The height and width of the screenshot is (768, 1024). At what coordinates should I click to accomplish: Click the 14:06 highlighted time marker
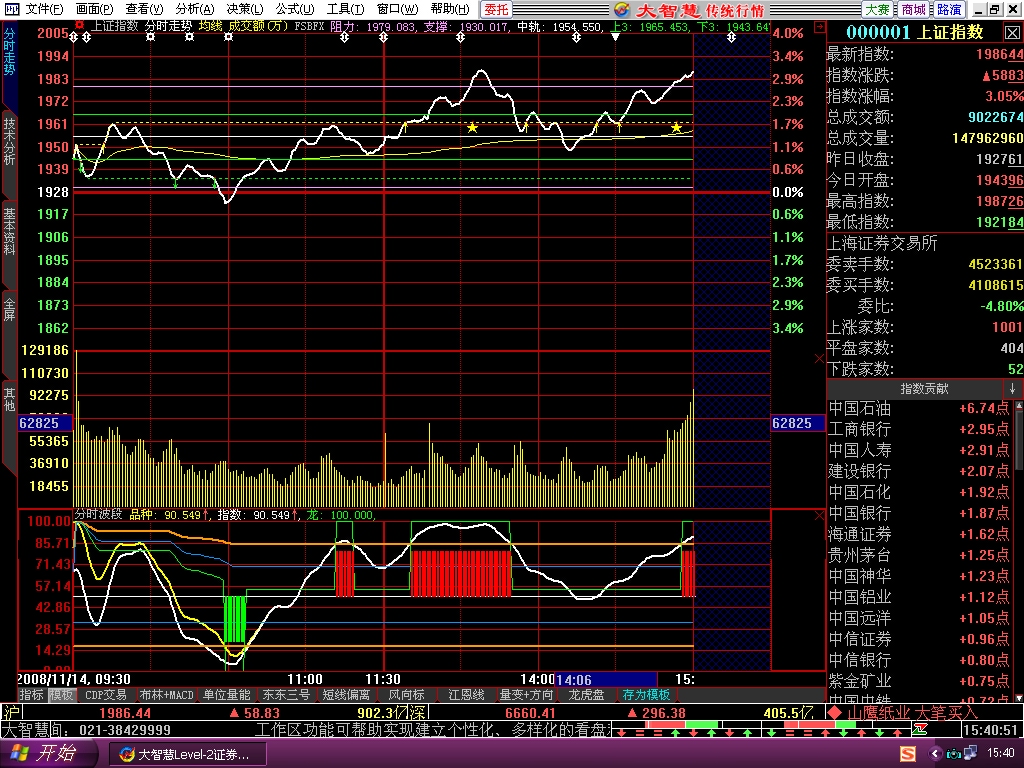pos(605,680)
